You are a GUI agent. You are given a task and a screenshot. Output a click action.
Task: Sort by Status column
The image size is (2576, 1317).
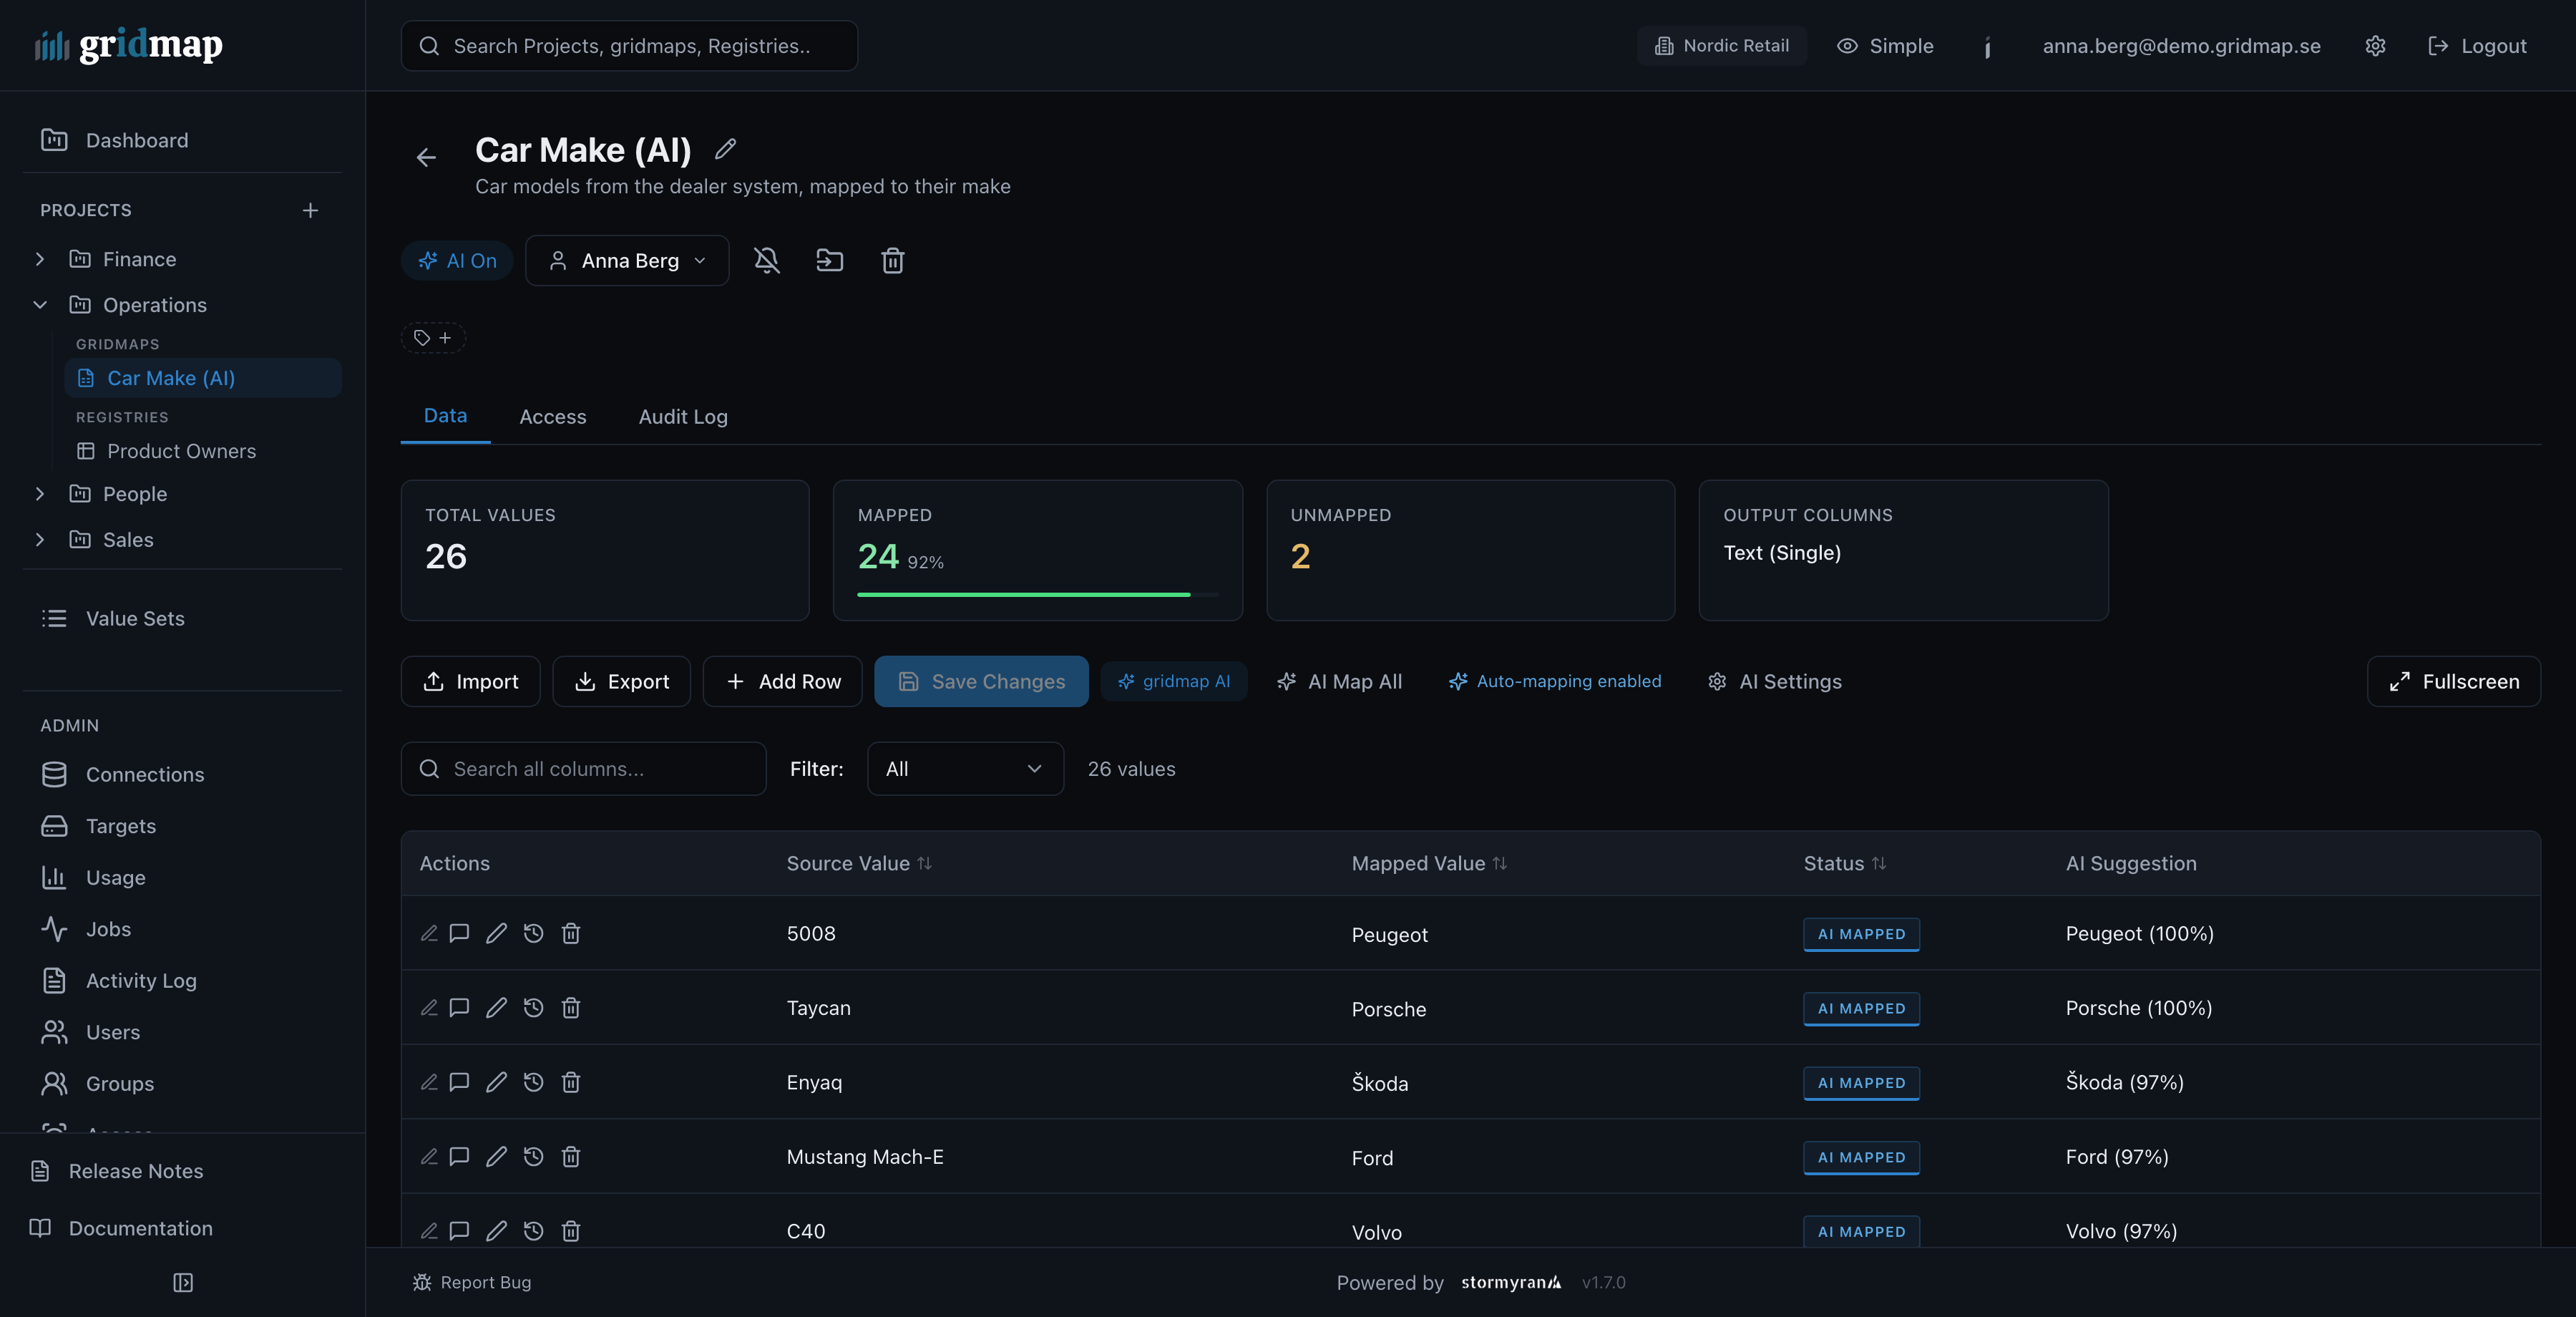click(x=1845, y=864)
